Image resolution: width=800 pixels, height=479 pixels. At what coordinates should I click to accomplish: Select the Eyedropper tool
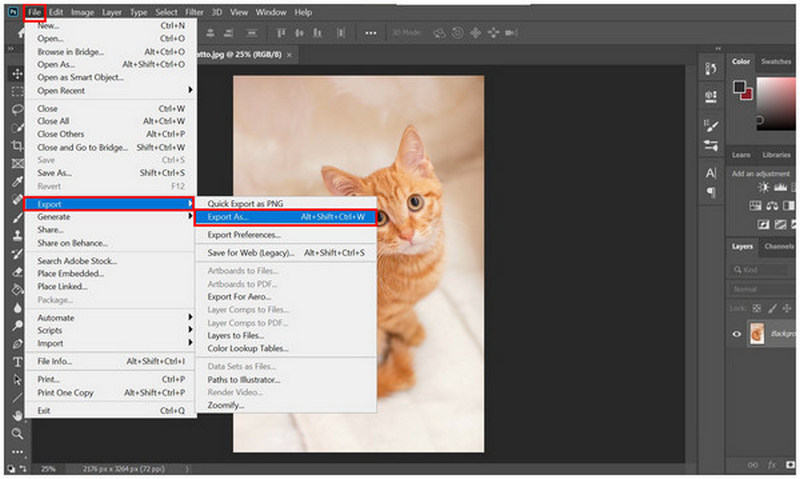[x=17, y=181]
